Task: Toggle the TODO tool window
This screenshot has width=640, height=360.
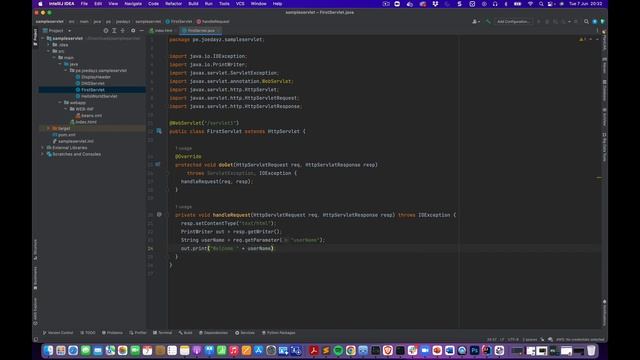Action: pos(88,333)
